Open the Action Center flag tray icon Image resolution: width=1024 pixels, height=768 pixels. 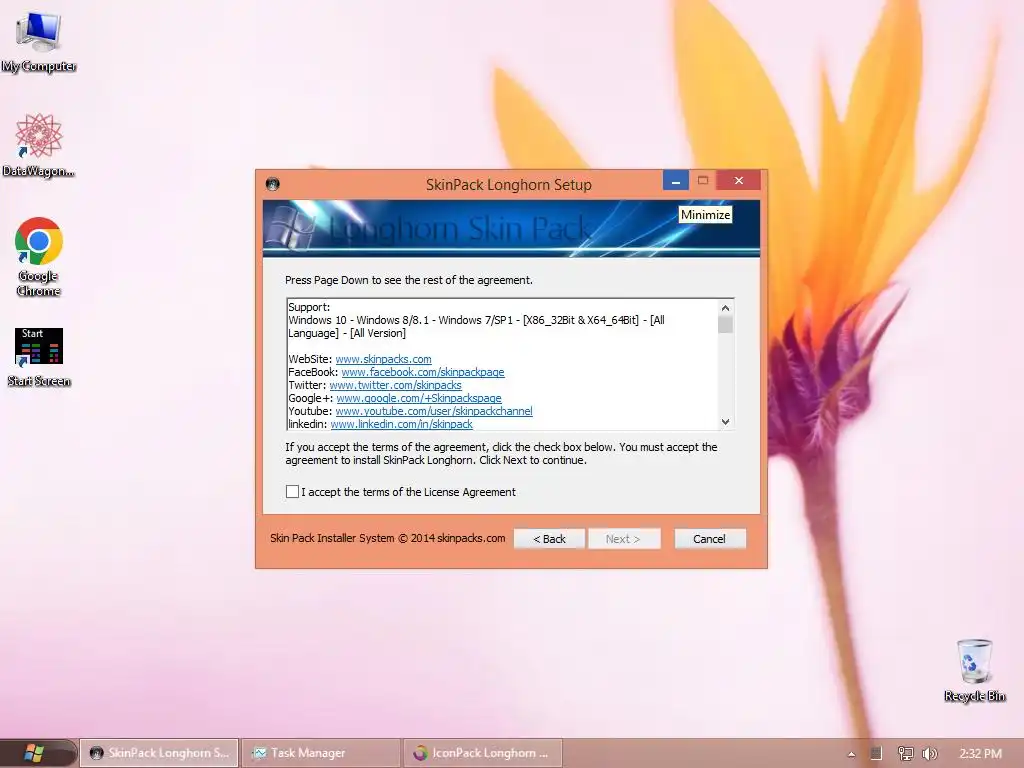click(x=877, y=754)
